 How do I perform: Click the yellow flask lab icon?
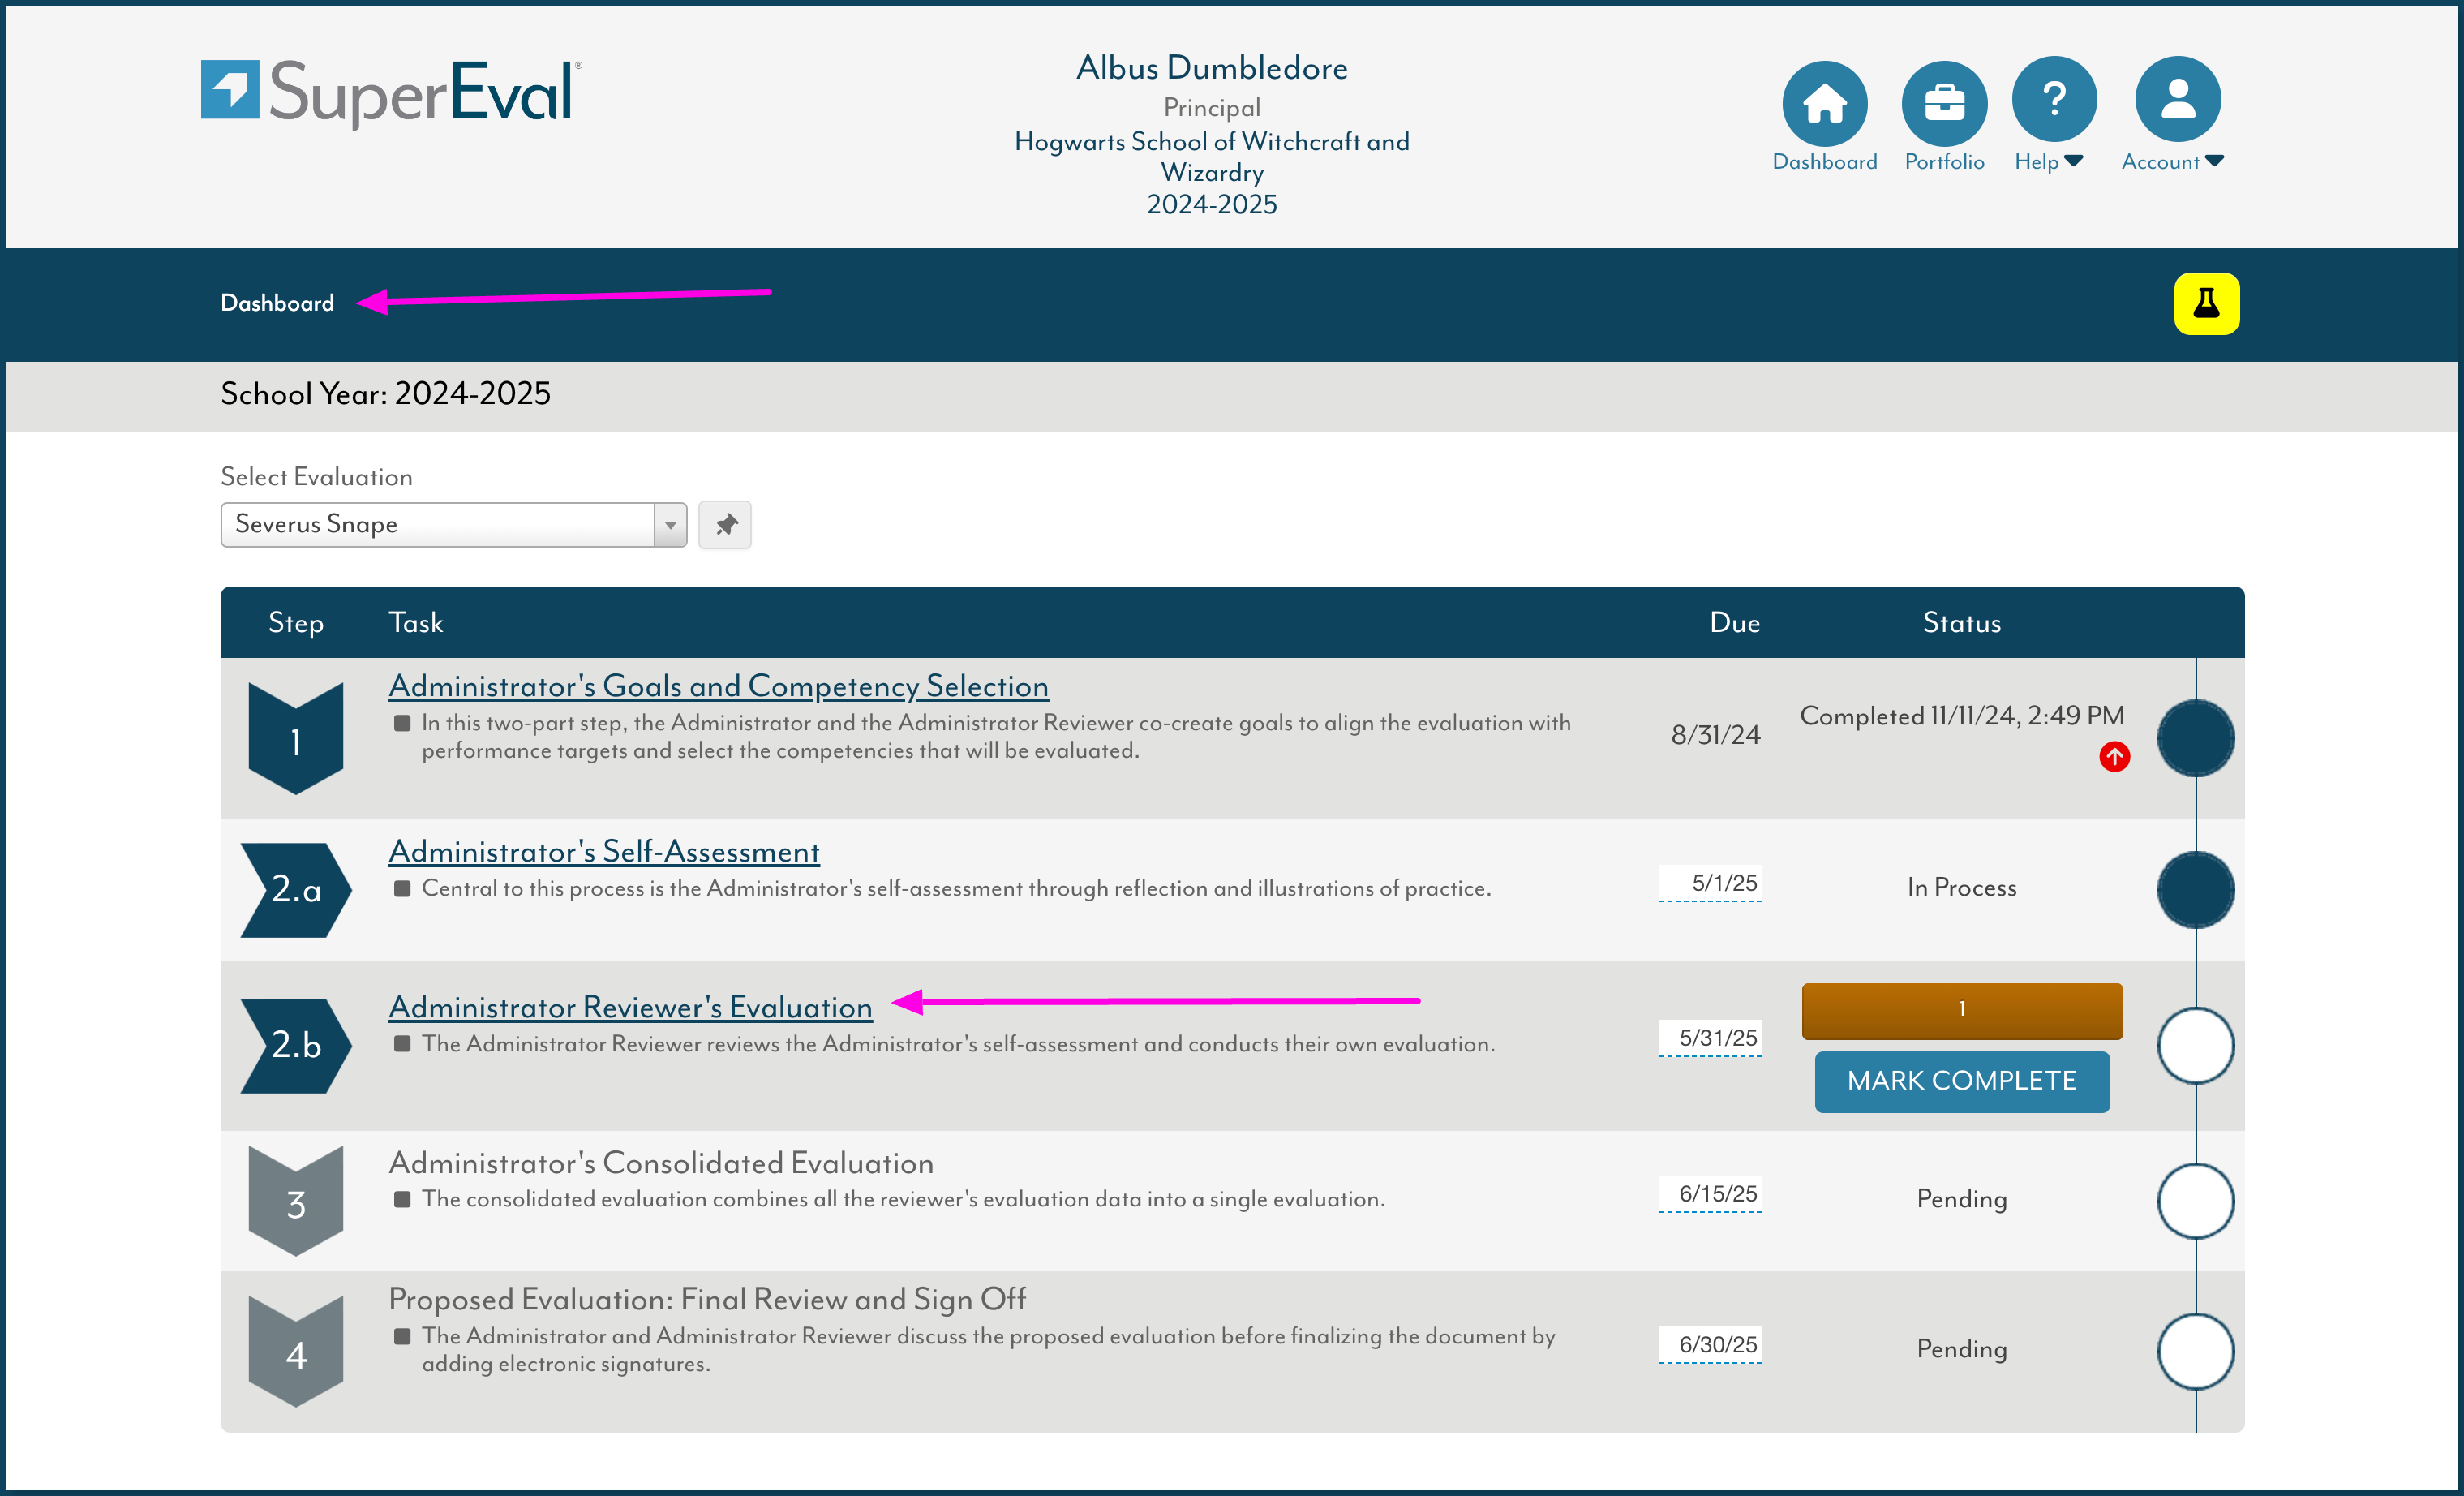[2206, 303]
